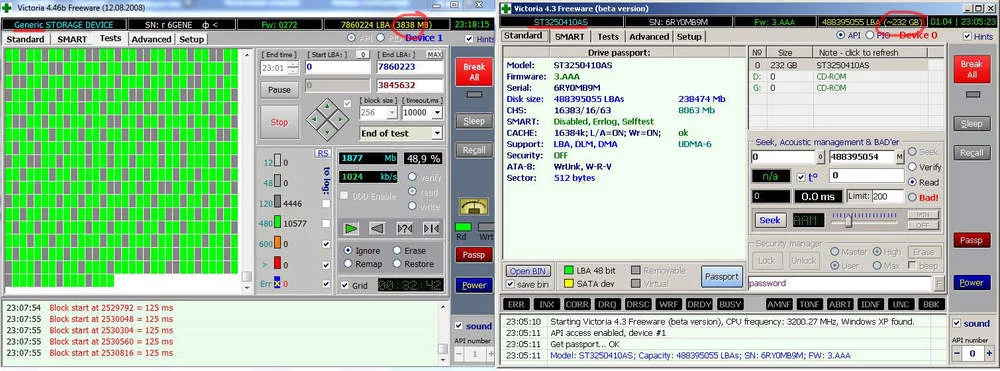This screenshot has height=371, width=1000.
Task: Toggle sound checkbox in Victoria 4.3 window
Action: [956, 323]
